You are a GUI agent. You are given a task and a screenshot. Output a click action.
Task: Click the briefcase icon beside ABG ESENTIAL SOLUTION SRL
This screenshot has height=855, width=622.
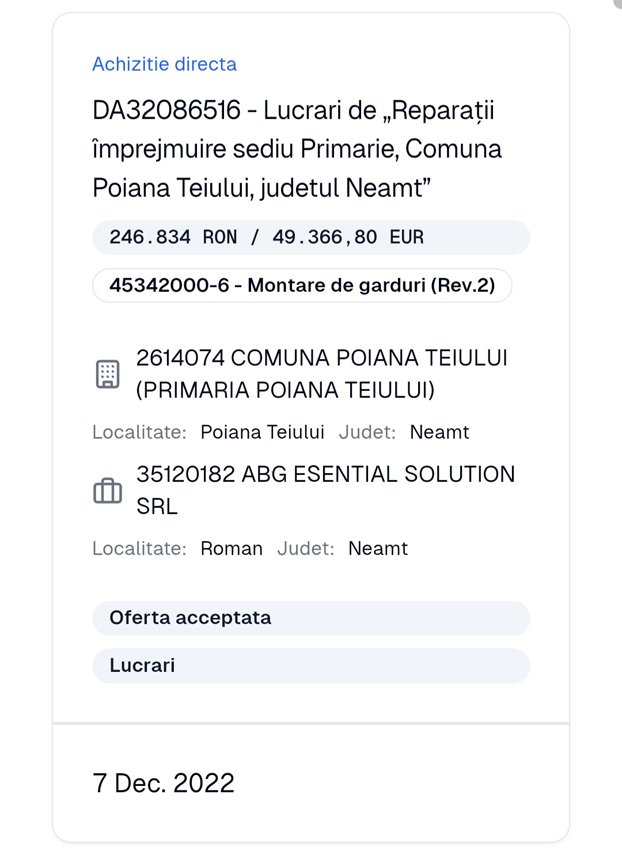point(106,490)
